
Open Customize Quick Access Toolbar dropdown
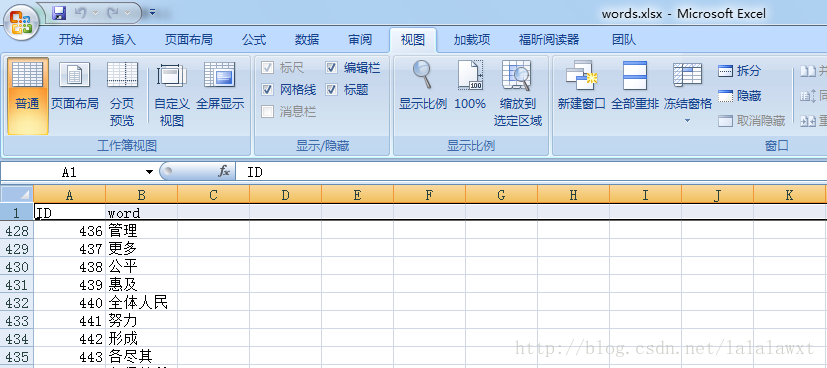point(152,12)
